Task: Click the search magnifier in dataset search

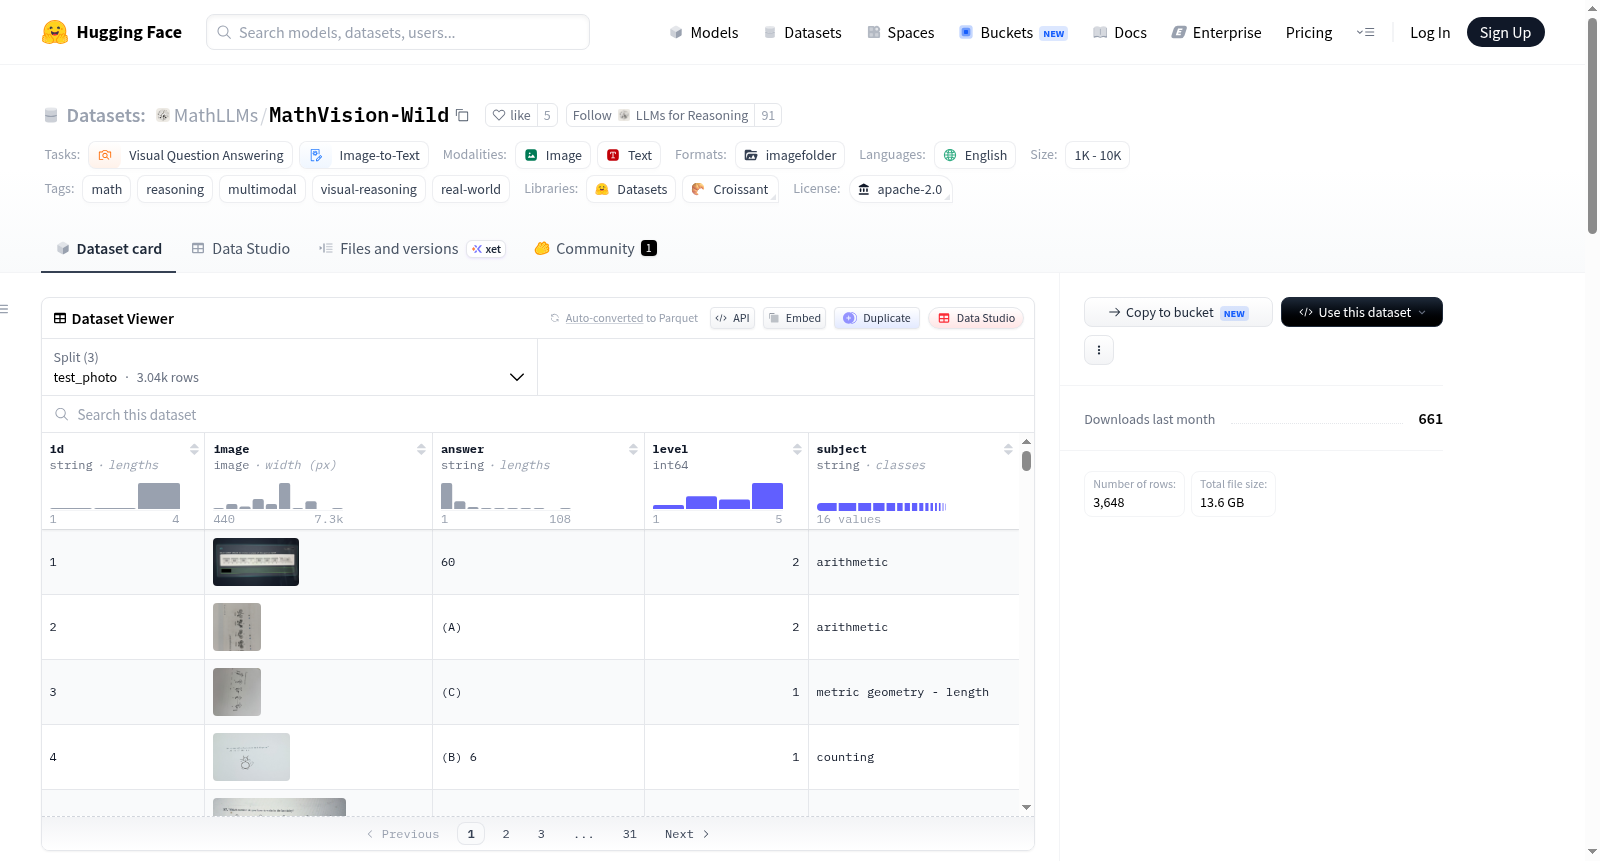Action: [62, 414]
